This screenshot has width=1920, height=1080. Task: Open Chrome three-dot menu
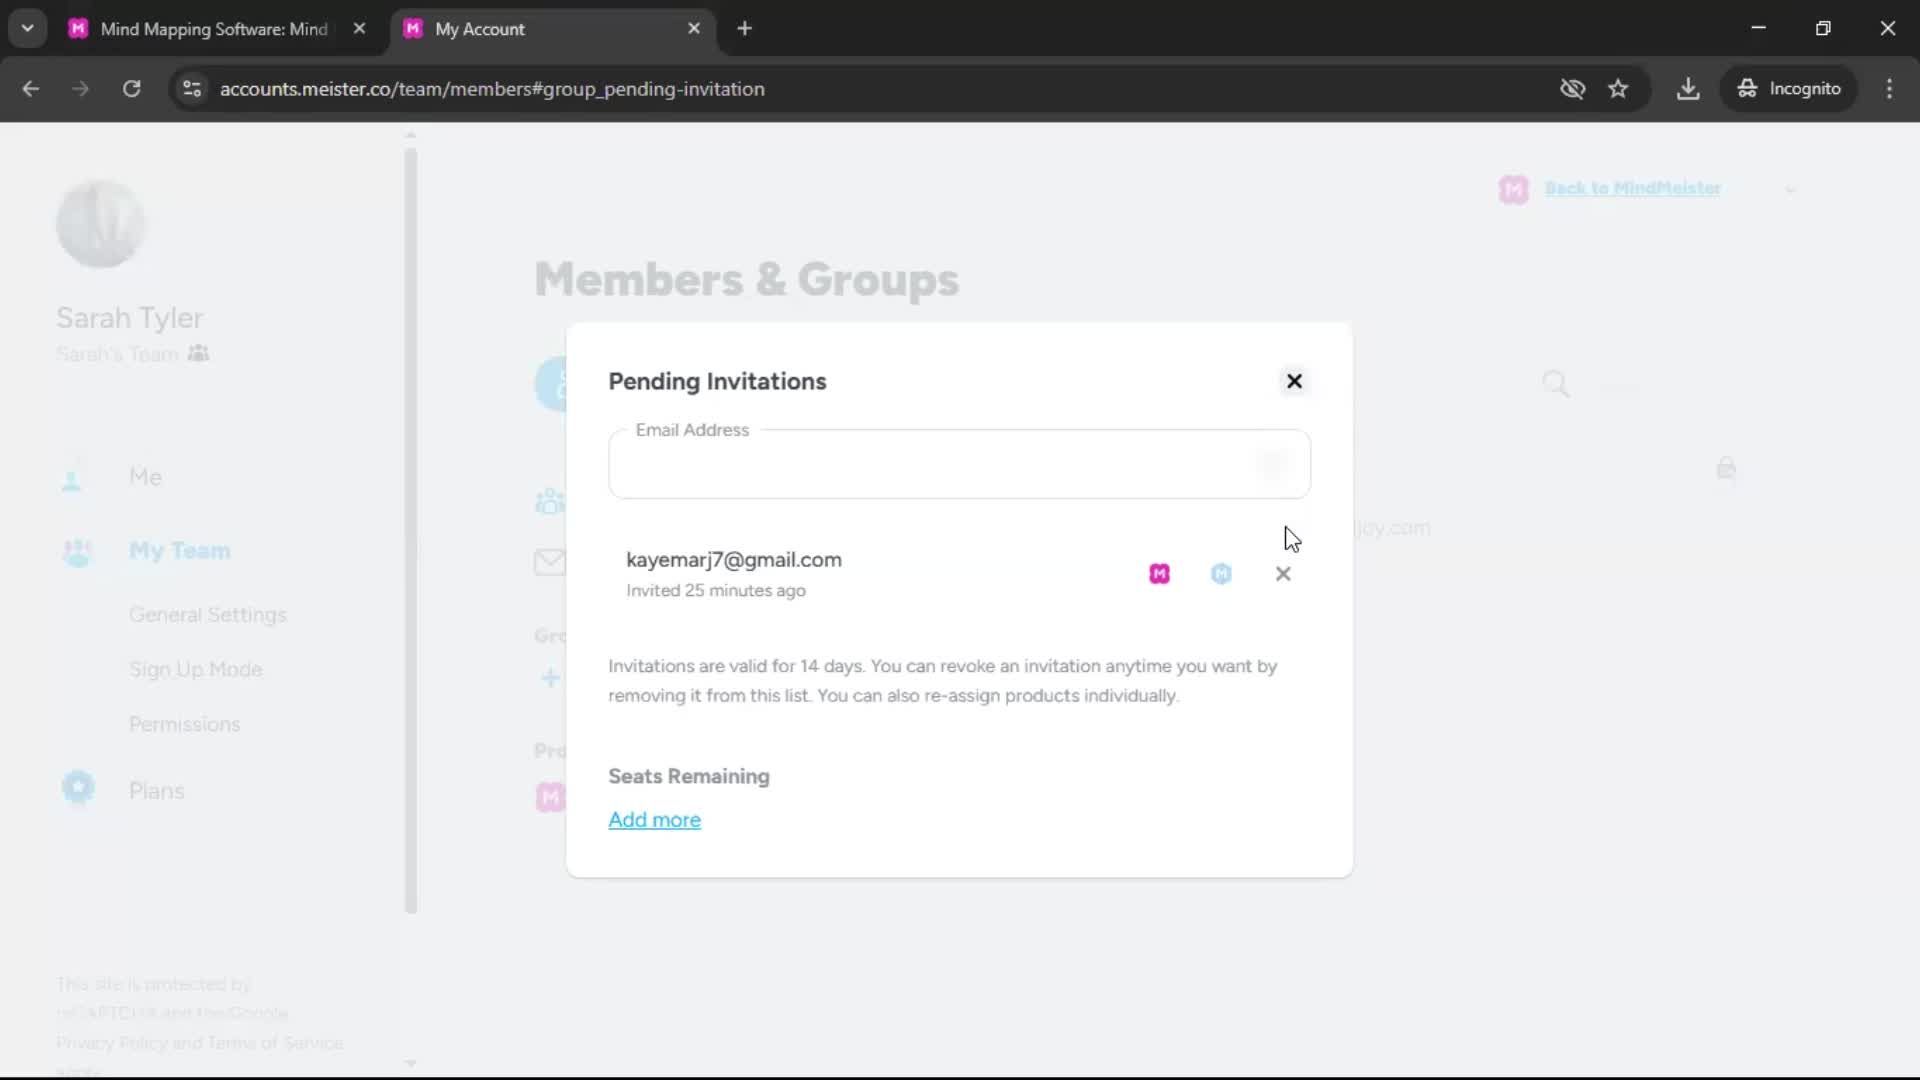(1889, 89)
